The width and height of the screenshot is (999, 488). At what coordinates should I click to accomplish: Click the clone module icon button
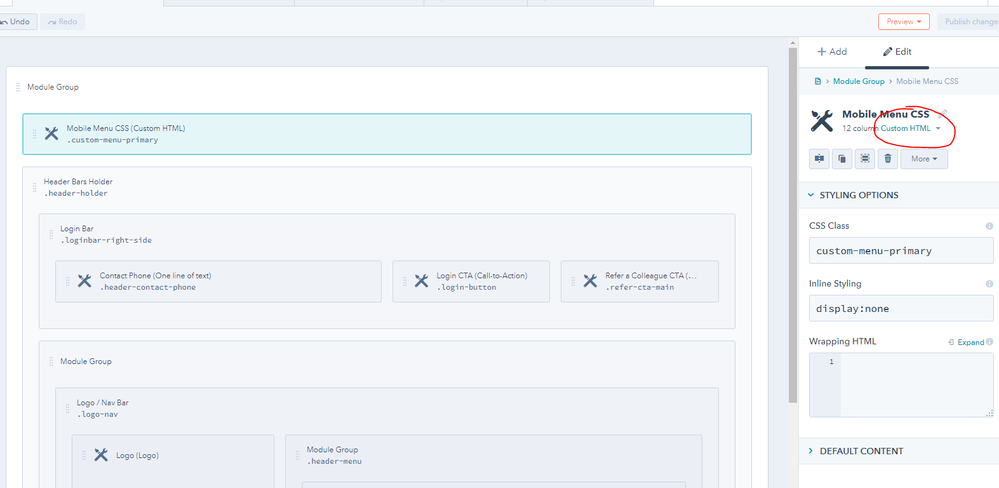(x=842, y=159)
